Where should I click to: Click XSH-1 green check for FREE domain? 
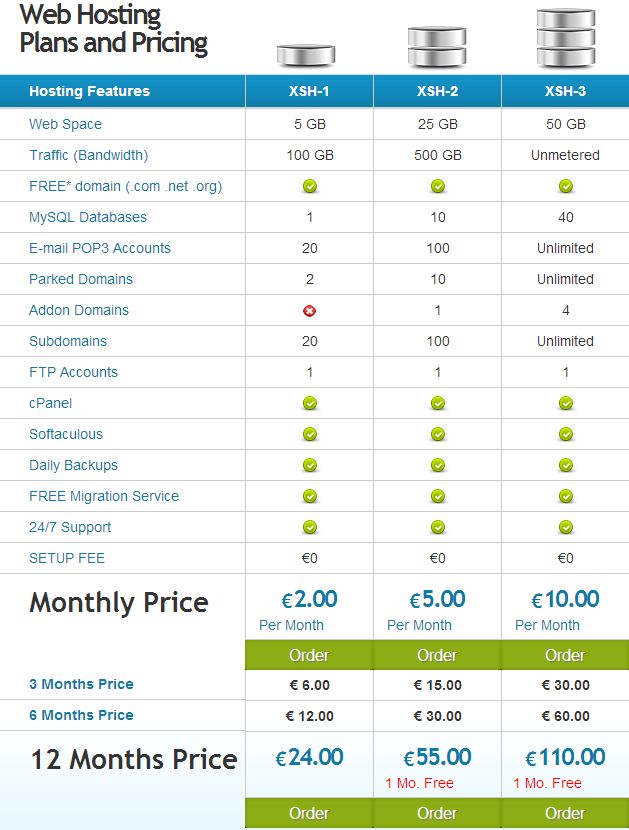(x=310, y=186)
